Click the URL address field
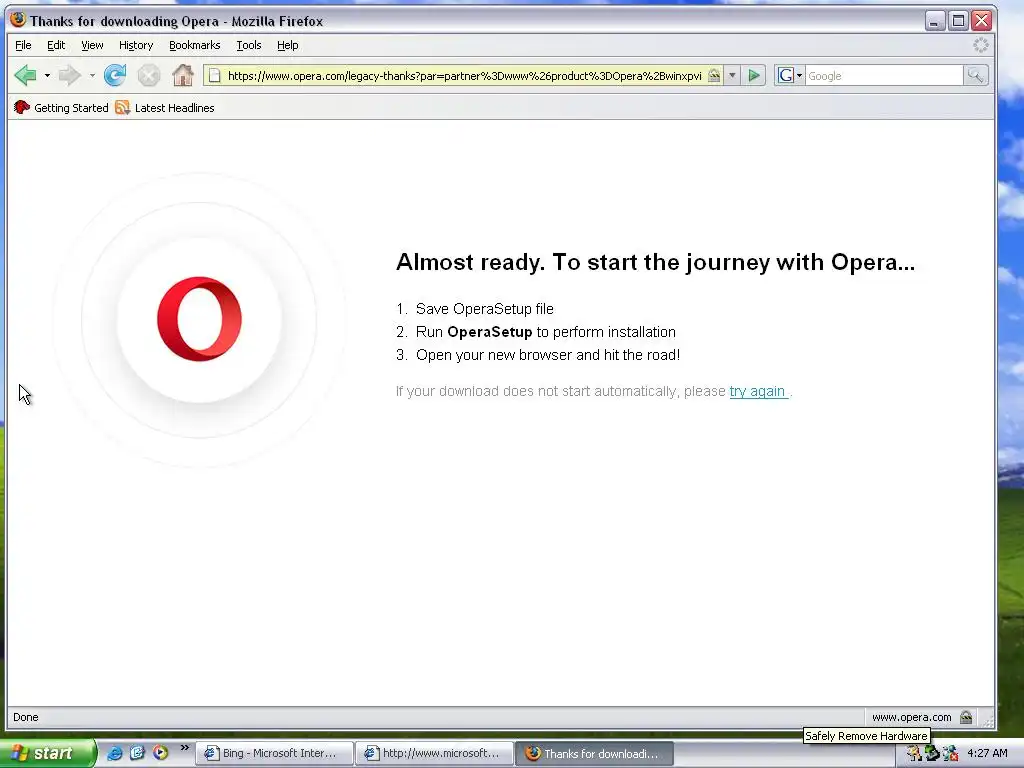Viewport: 1024px width, 768px height. pyautogui.click(x=464, y=76)
